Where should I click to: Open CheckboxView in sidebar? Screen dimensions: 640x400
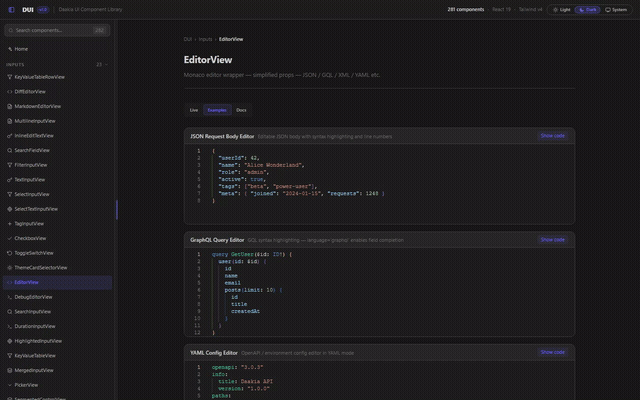coord(57,238)
